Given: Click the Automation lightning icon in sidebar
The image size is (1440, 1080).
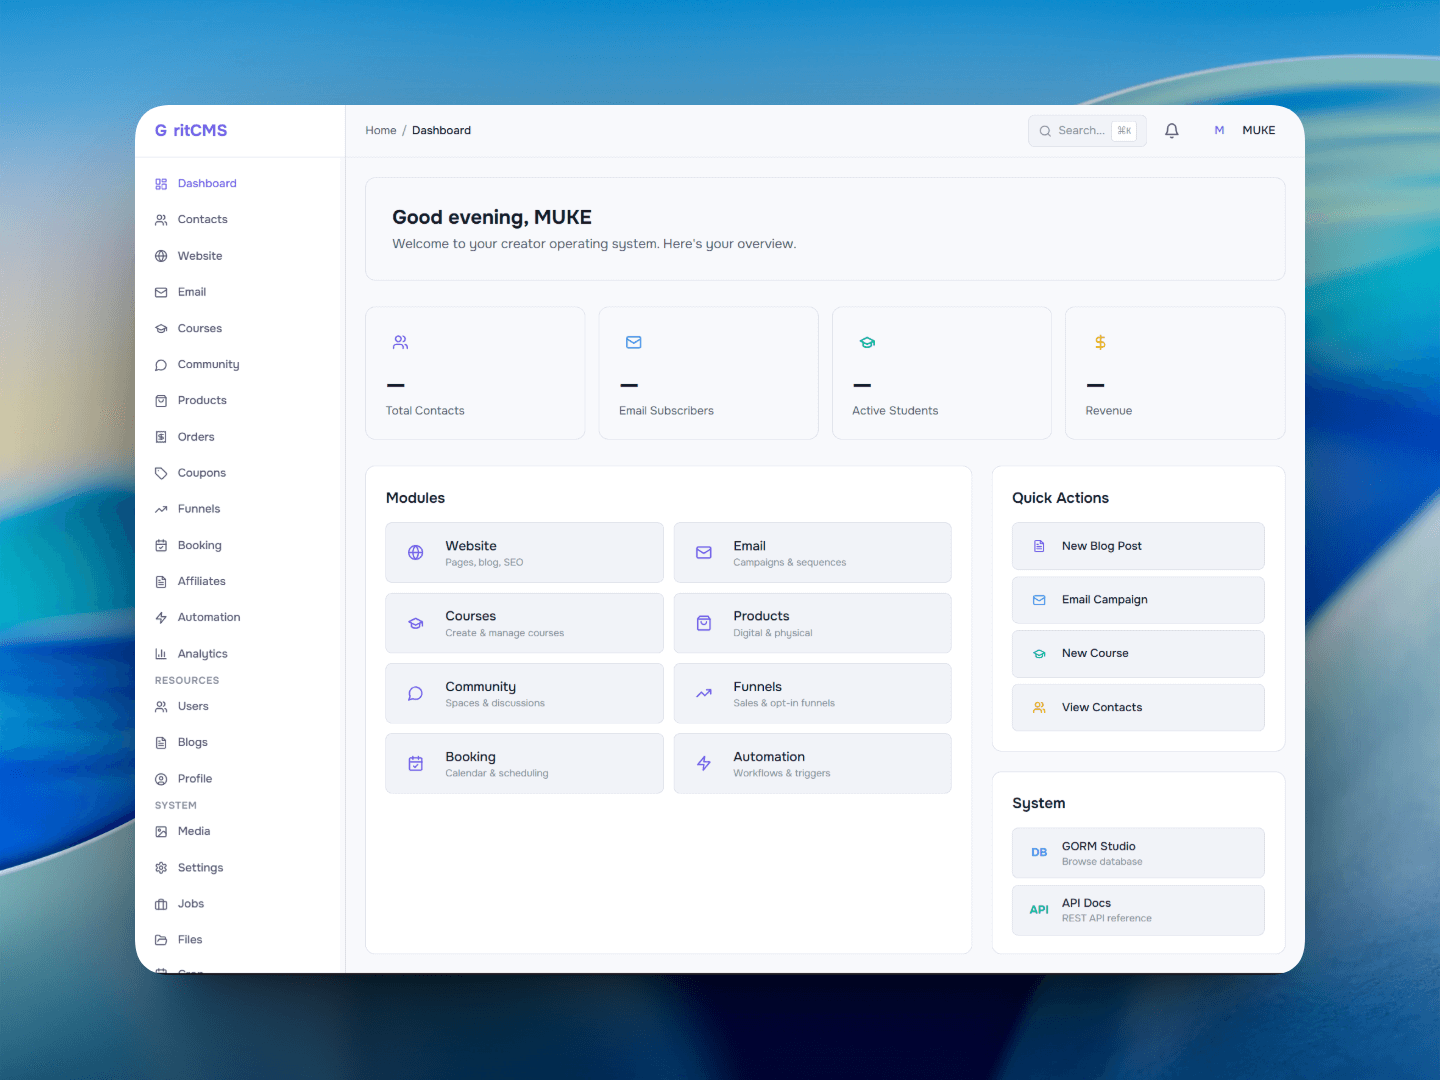Looking at the screenshot, I should tap(161, 618).
